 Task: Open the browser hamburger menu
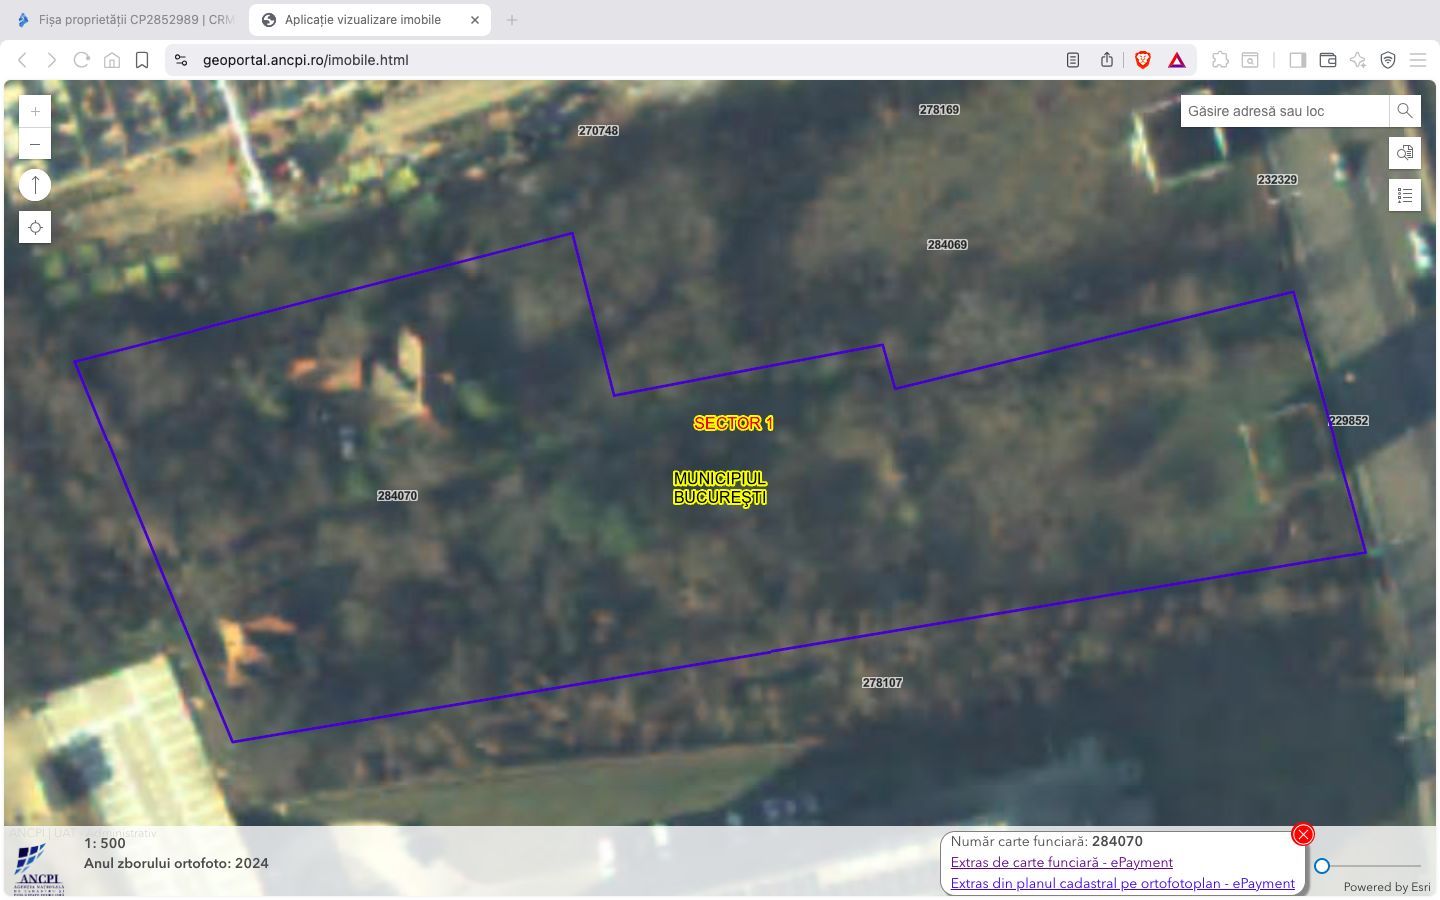click(1418, 60)
